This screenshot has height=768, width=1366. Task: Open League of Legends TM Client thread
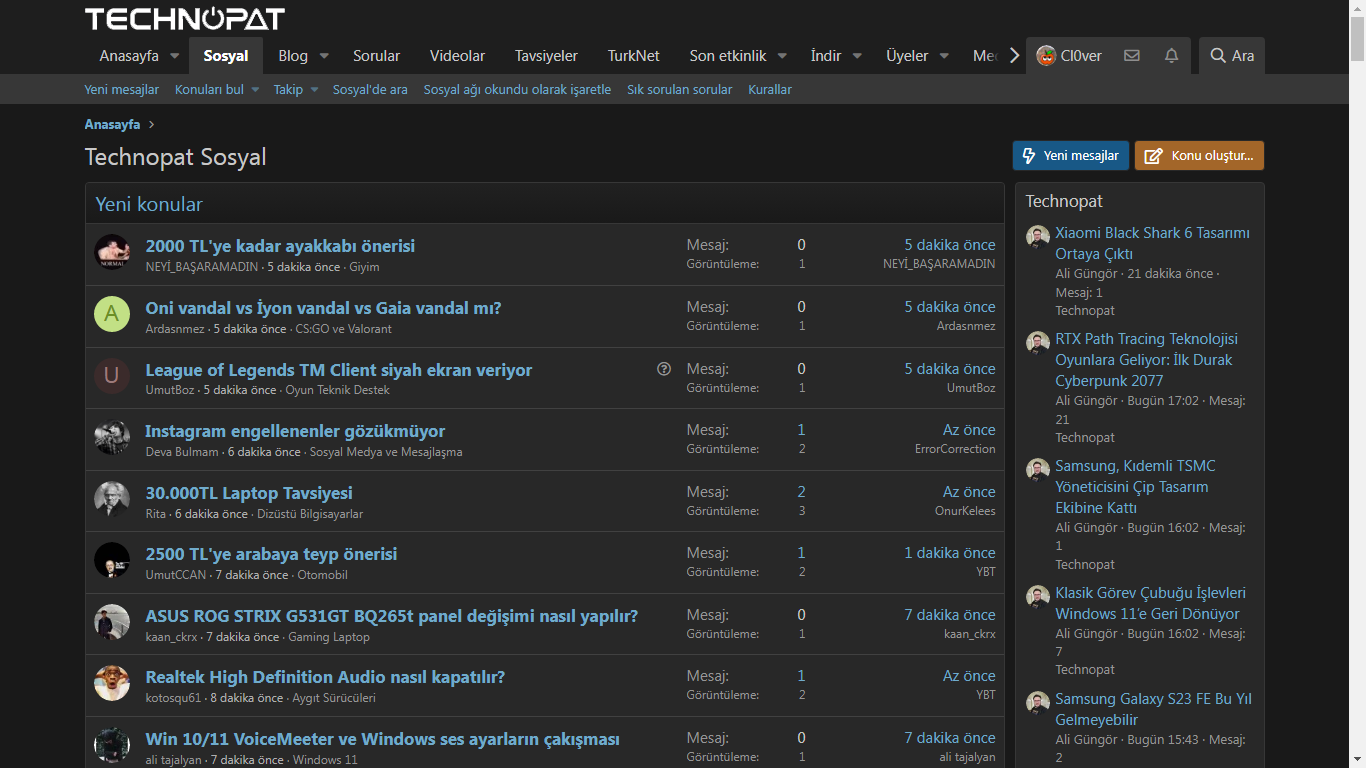coord(339,370)
